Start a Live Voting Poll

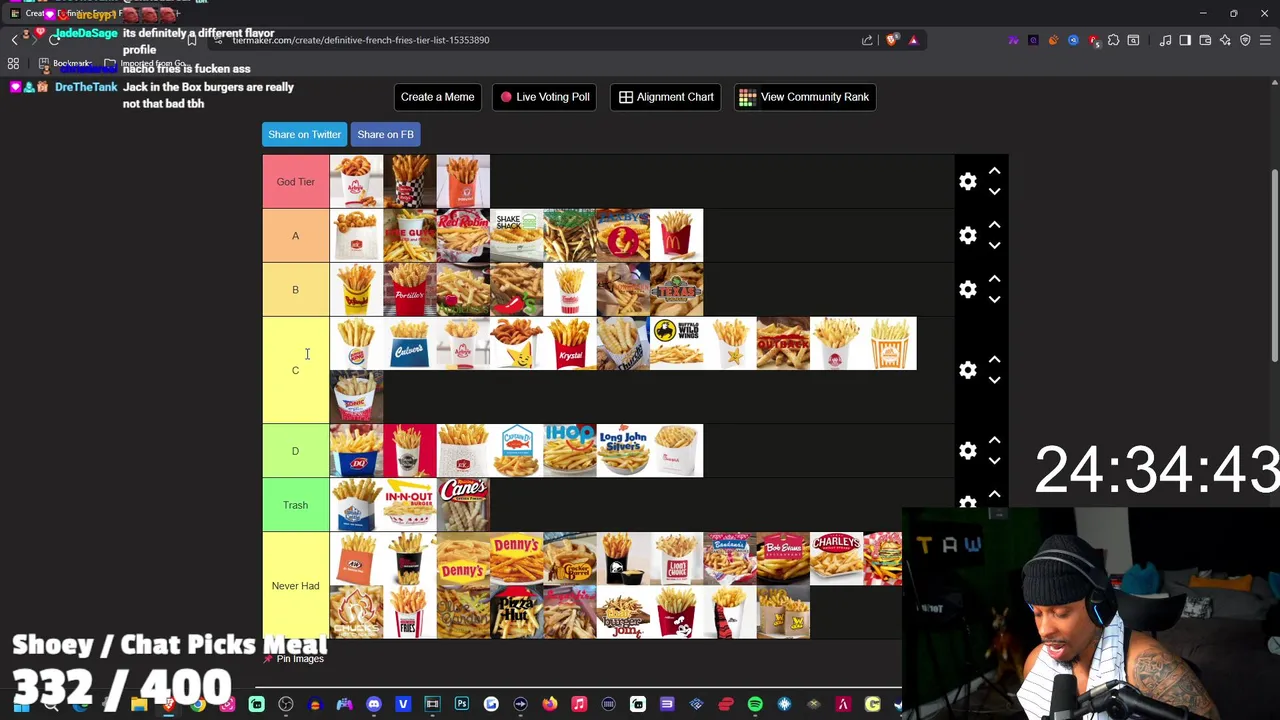click(x=545, y=97)
